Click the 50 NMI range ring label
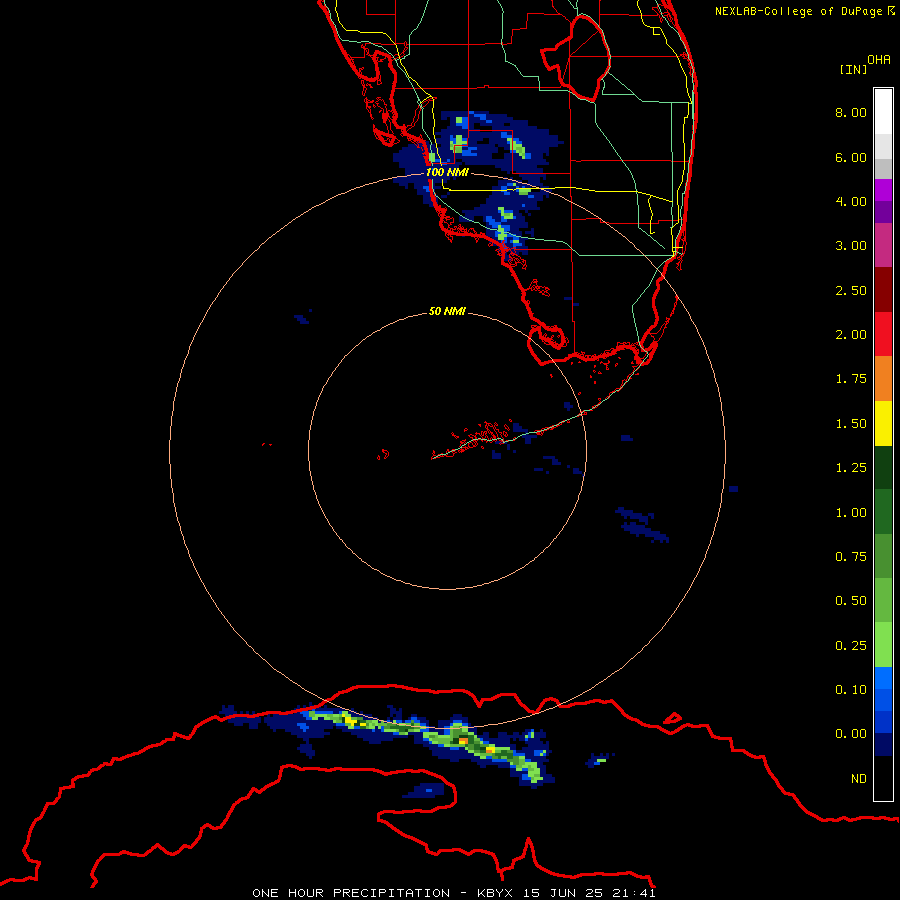The height and width of the screenshot is (900, 900). pos(447,311)
